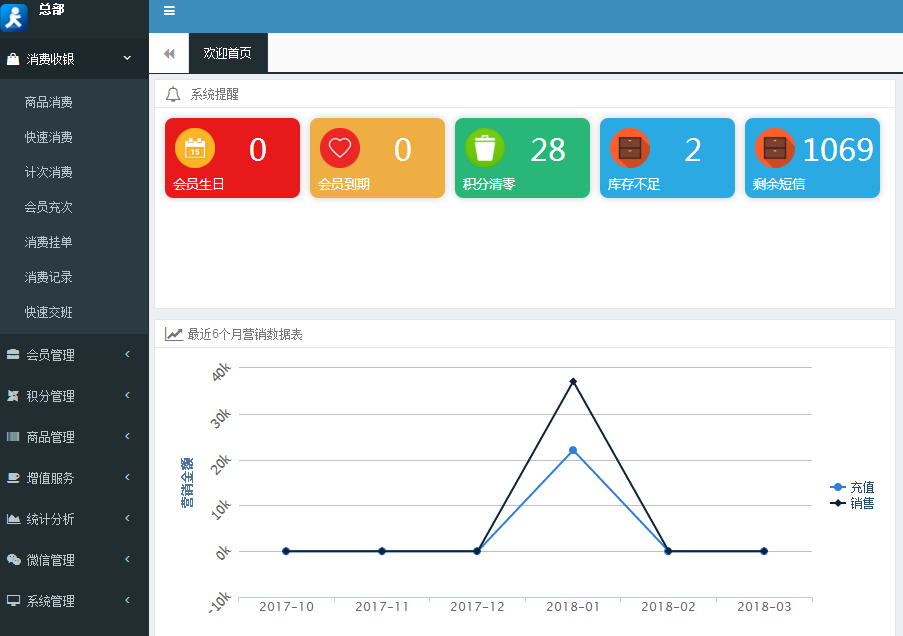
Task: Expand the 统计分析 sidebar menu
Action: pos(74,519)
